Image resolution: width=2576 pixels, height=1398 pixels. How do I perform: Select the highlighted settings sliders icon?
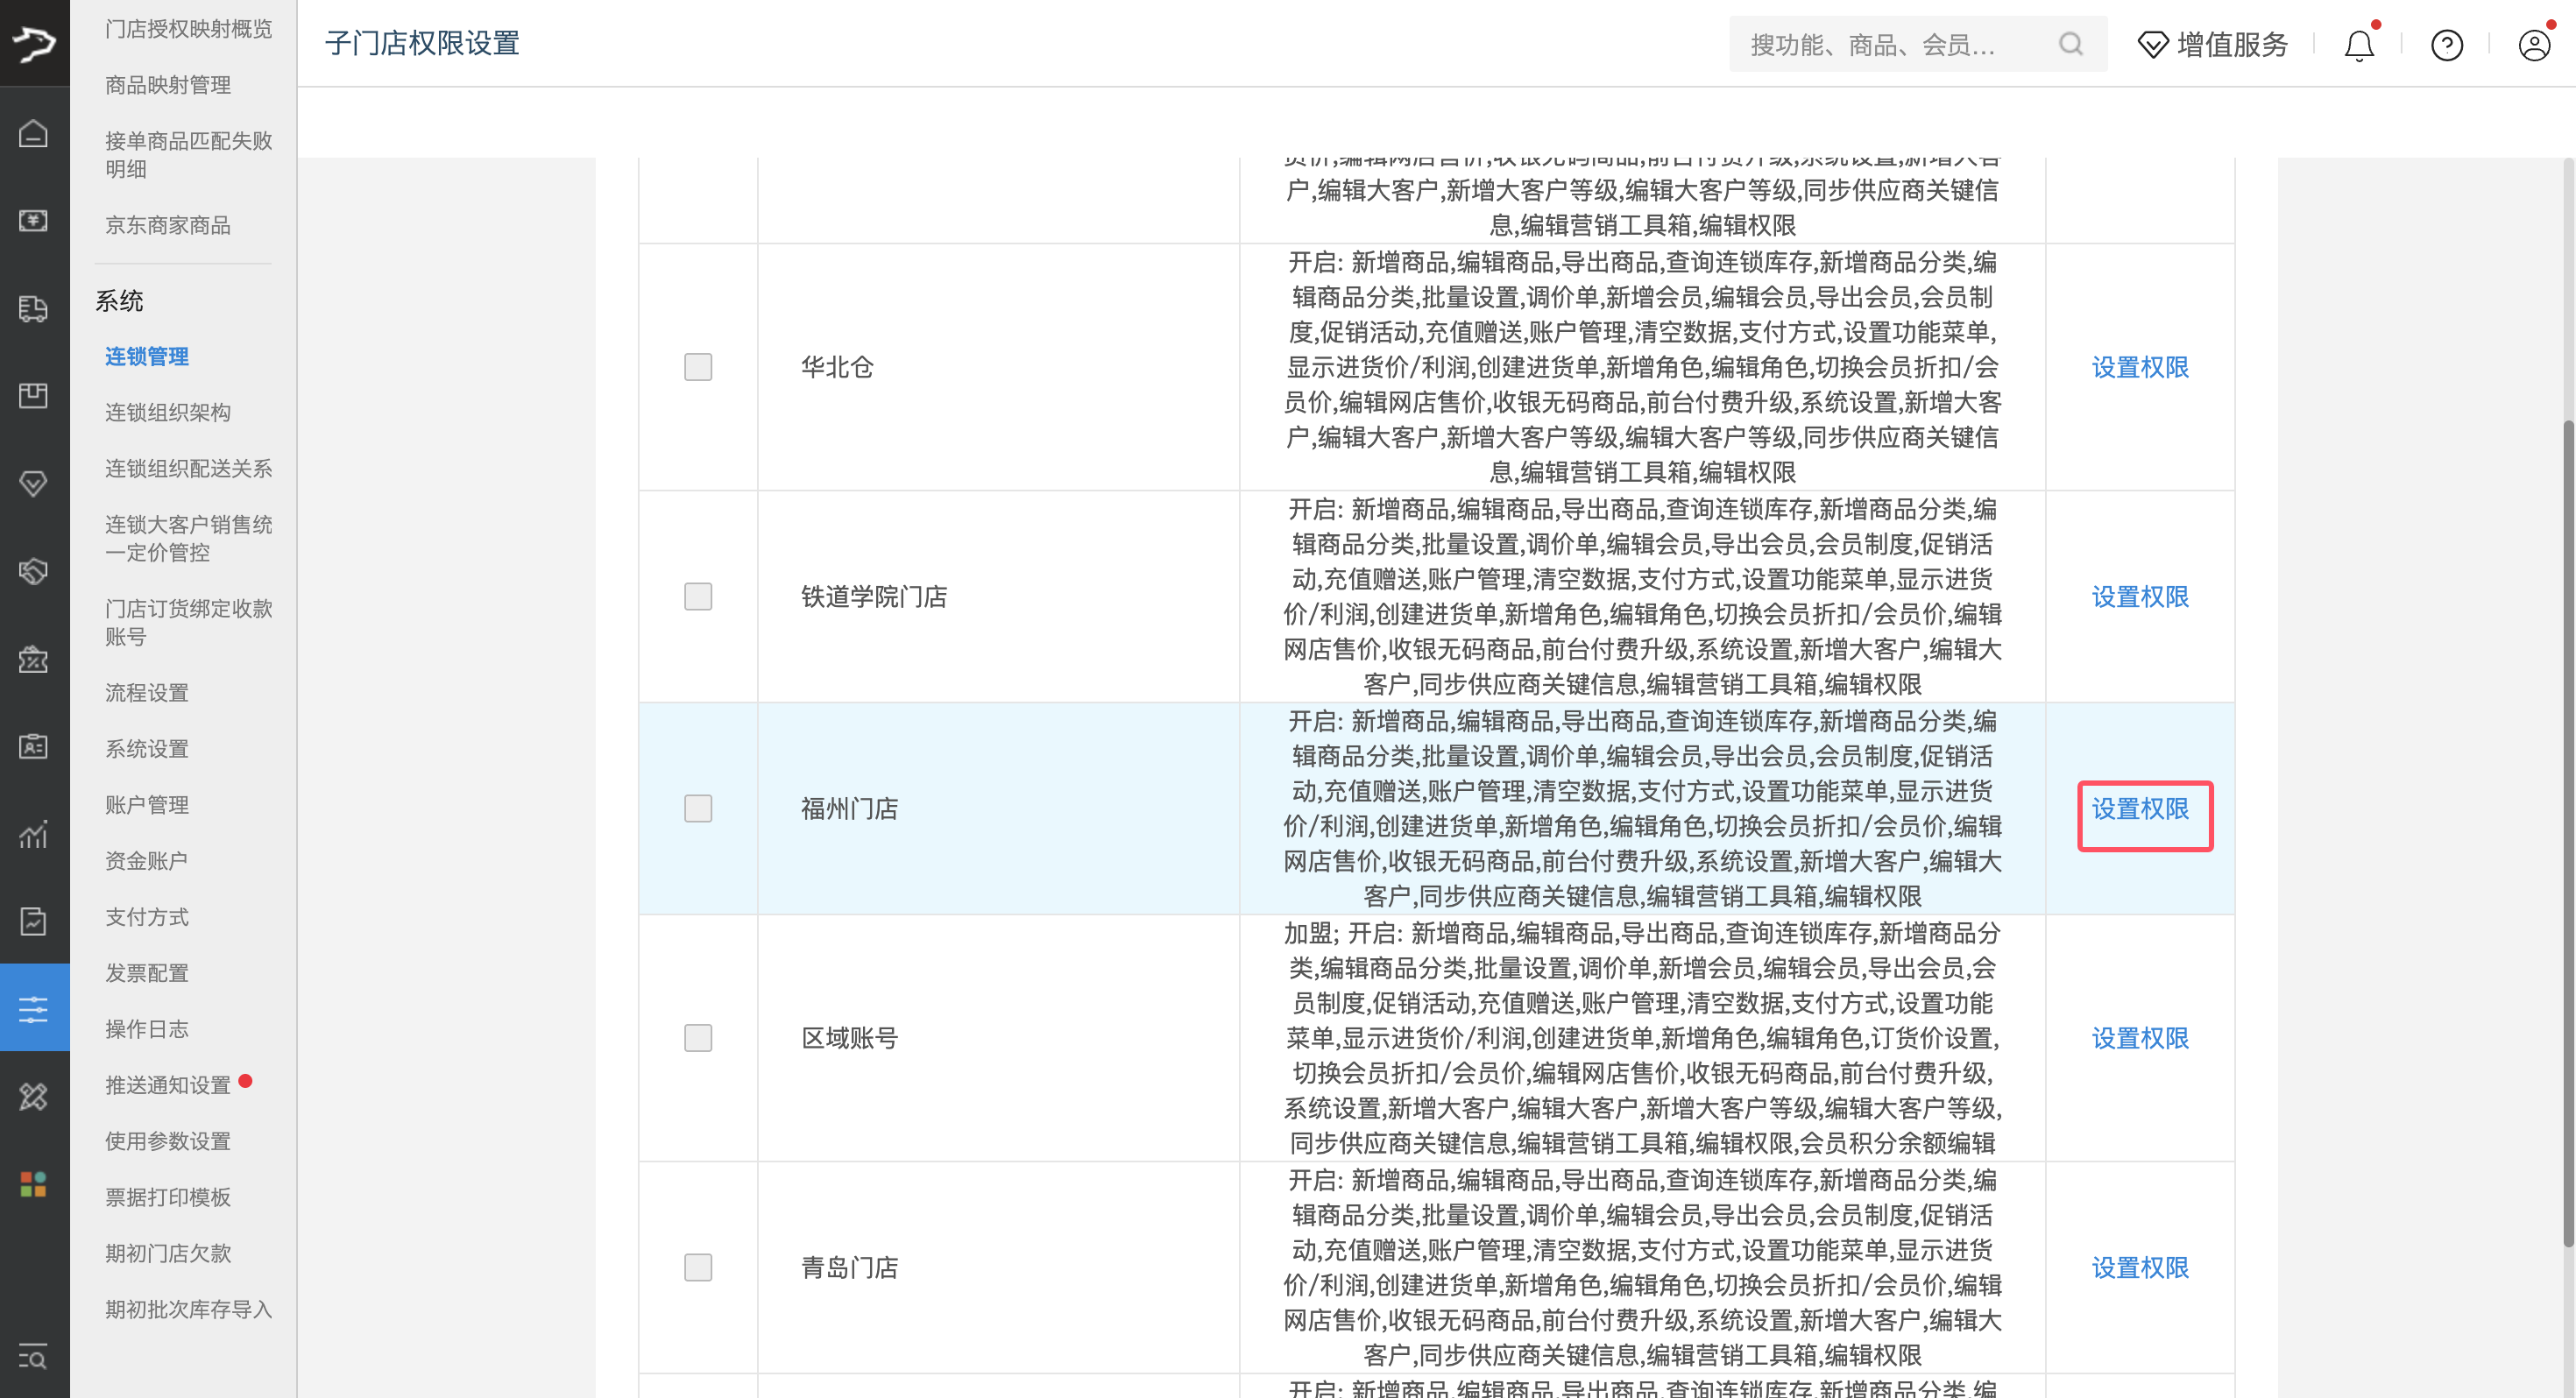tap(34, 1009)
